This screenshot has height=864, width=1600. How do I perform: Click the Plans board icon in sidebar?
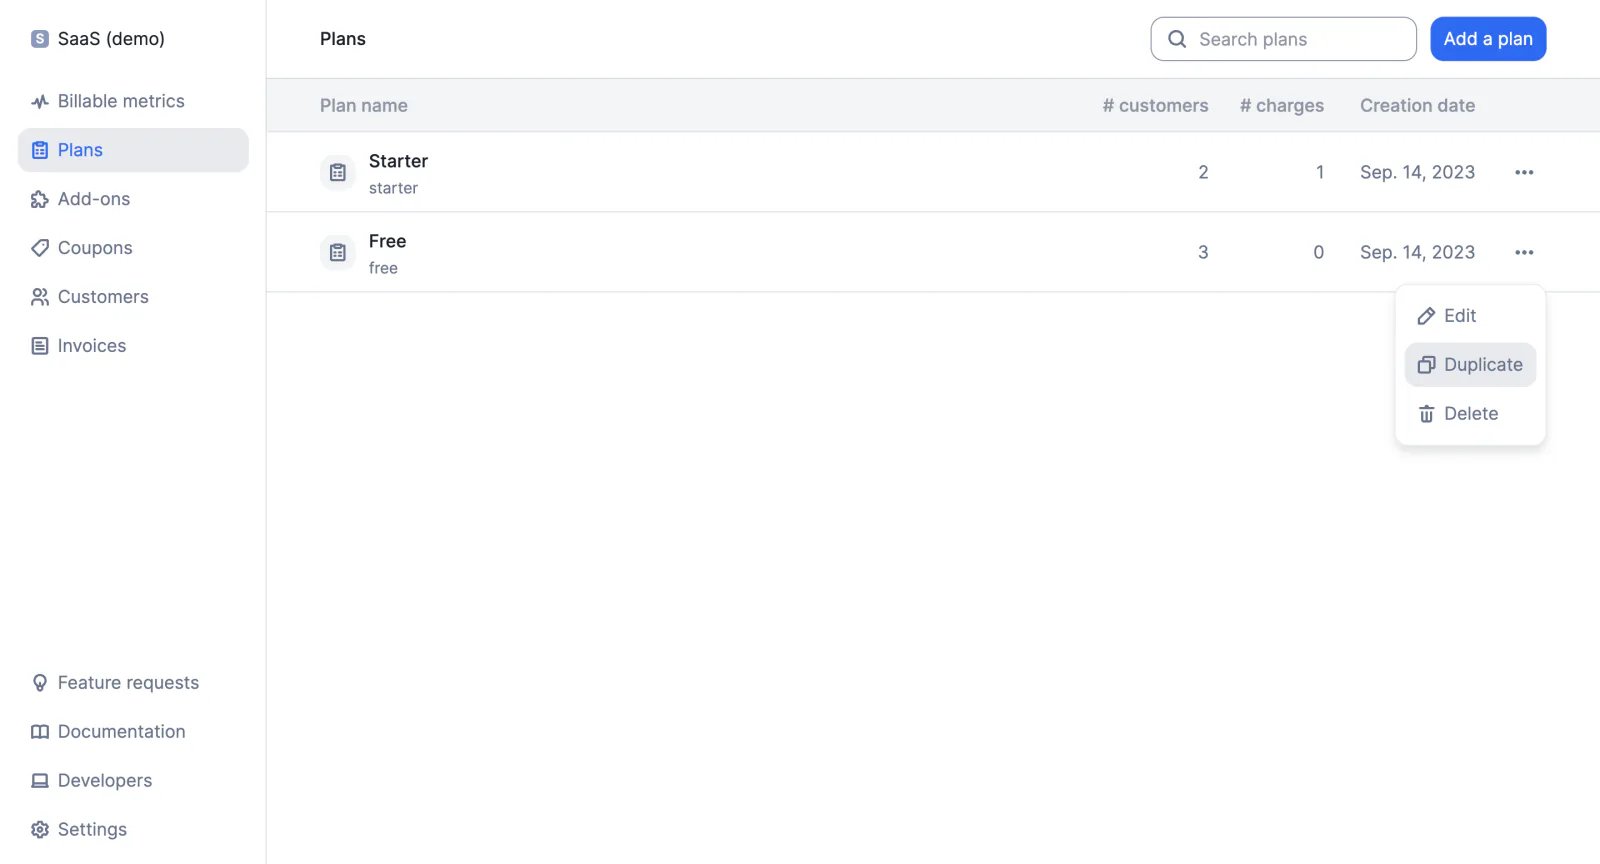point(40,150)
